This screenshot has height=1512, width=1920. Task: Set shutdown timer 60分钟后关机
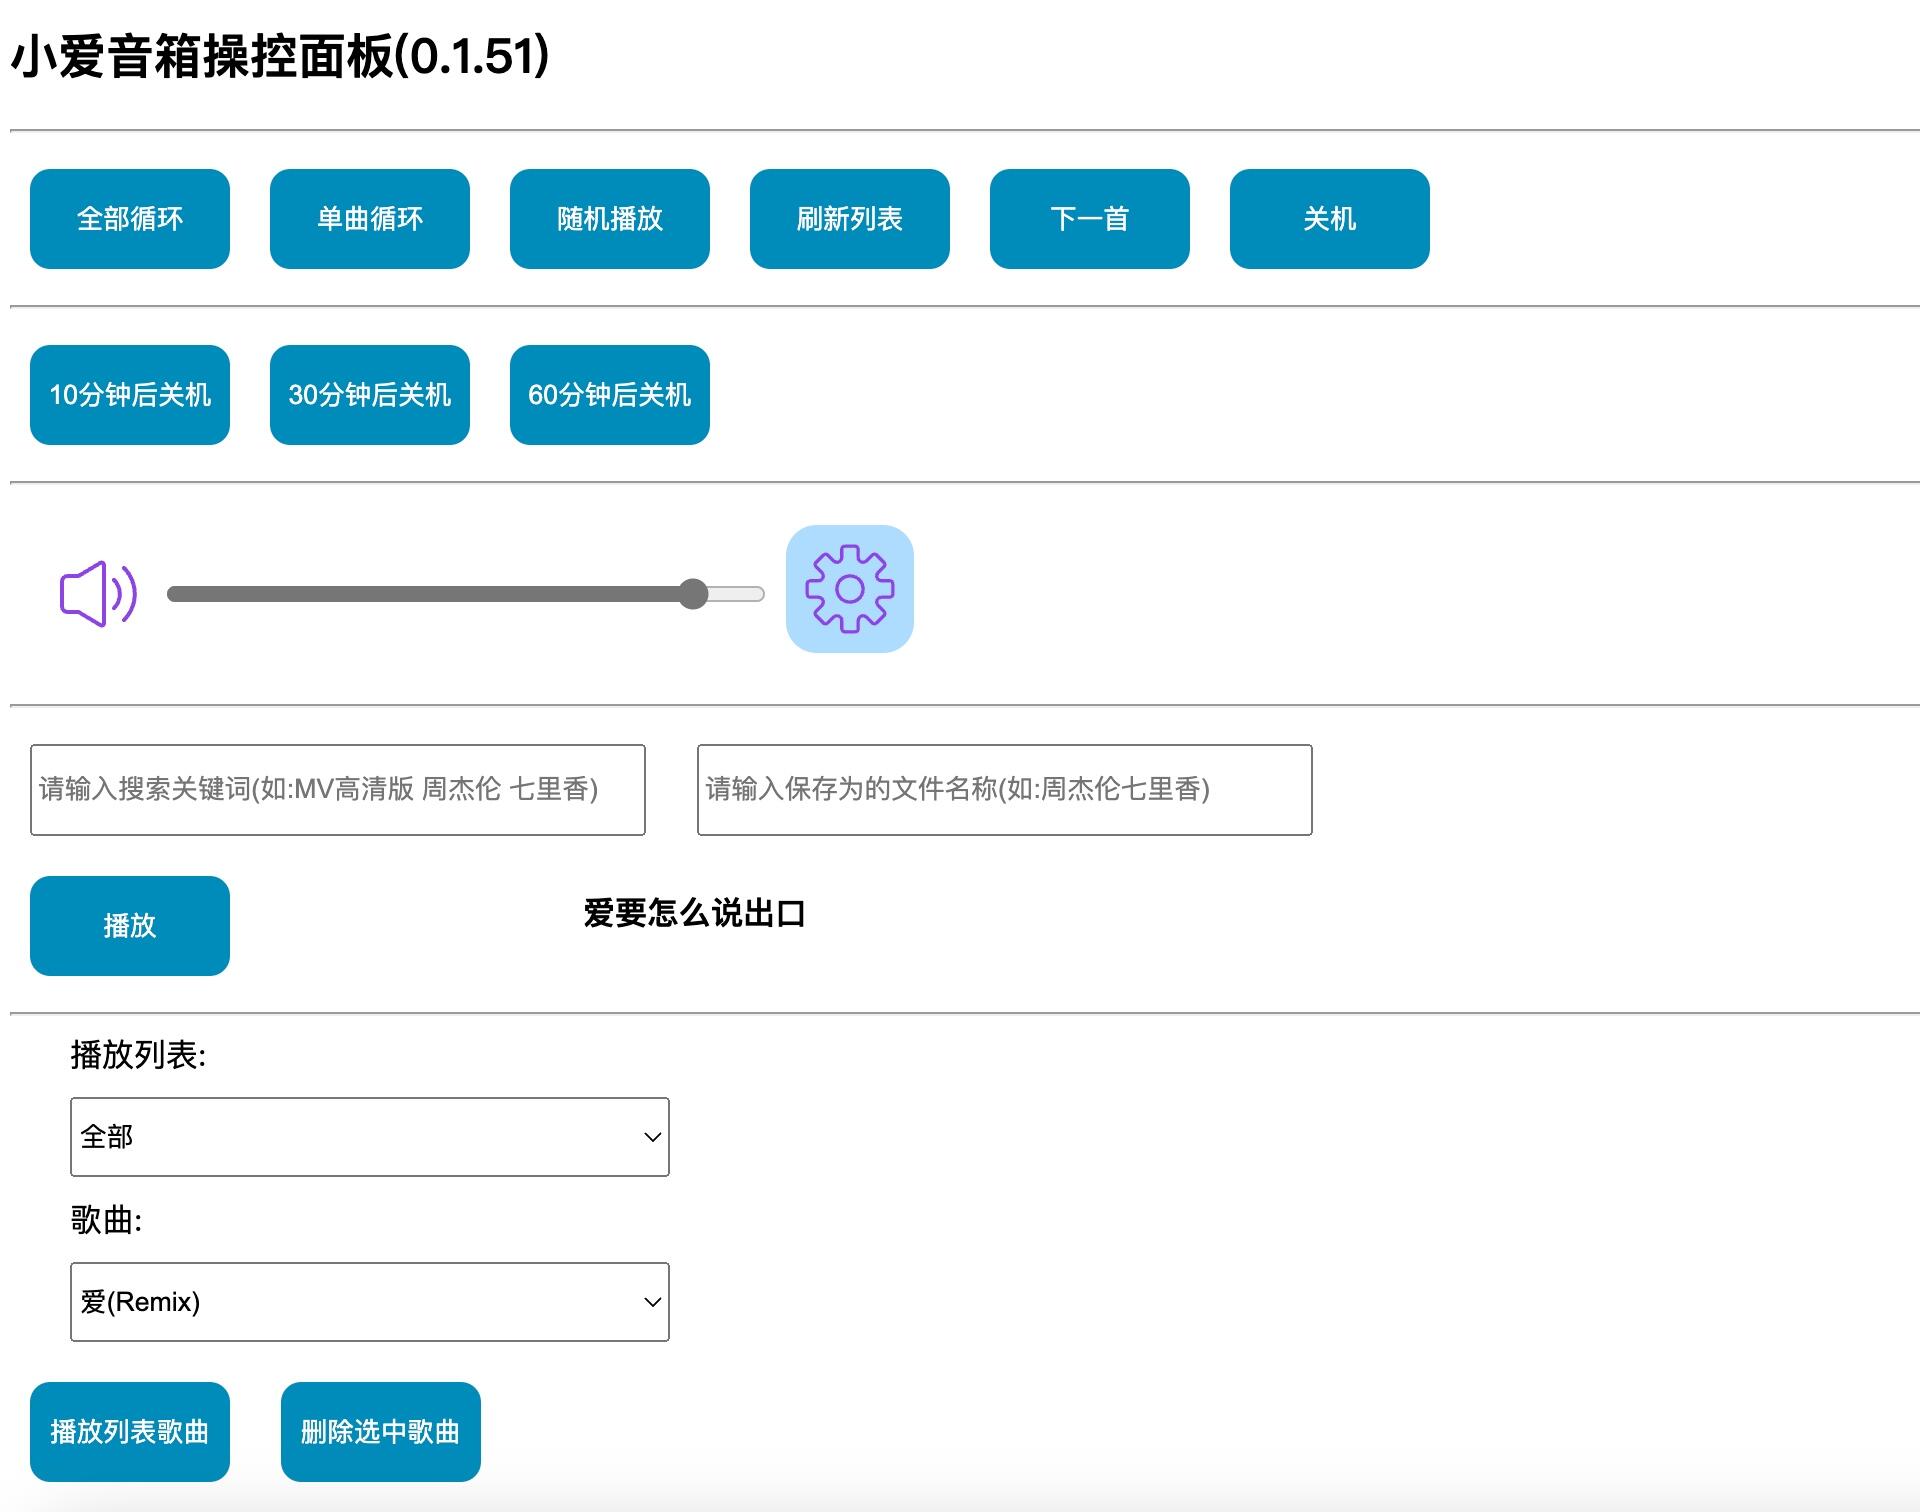pyautogui.click(x=610, y=395)
